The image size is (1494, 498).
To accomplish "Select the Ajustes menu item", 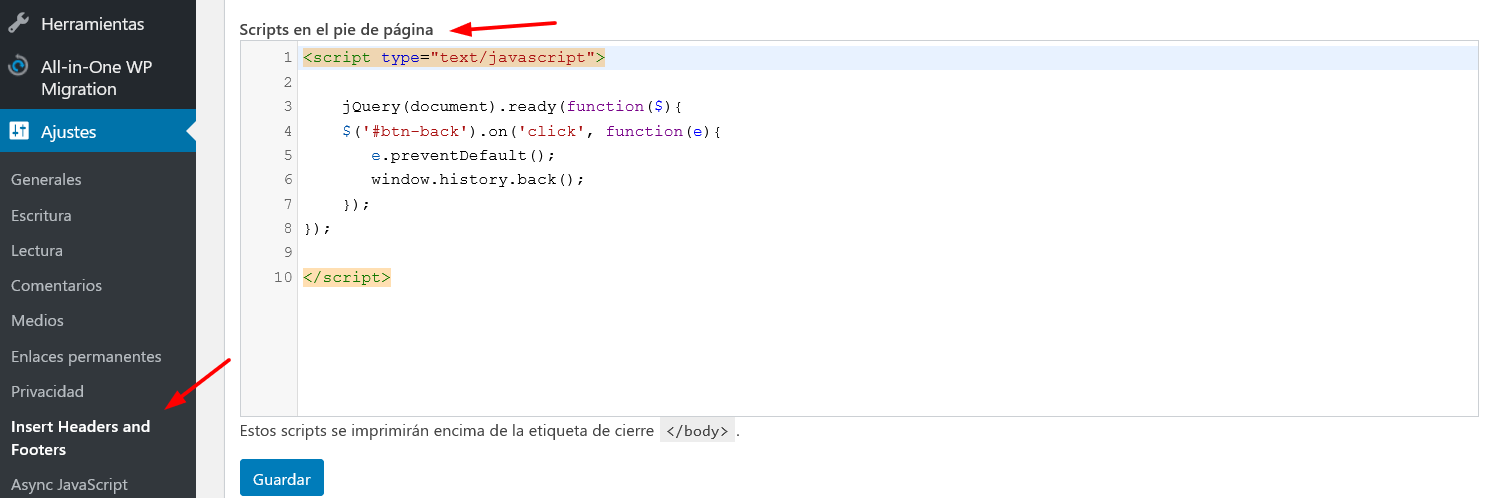I will 98,131.
